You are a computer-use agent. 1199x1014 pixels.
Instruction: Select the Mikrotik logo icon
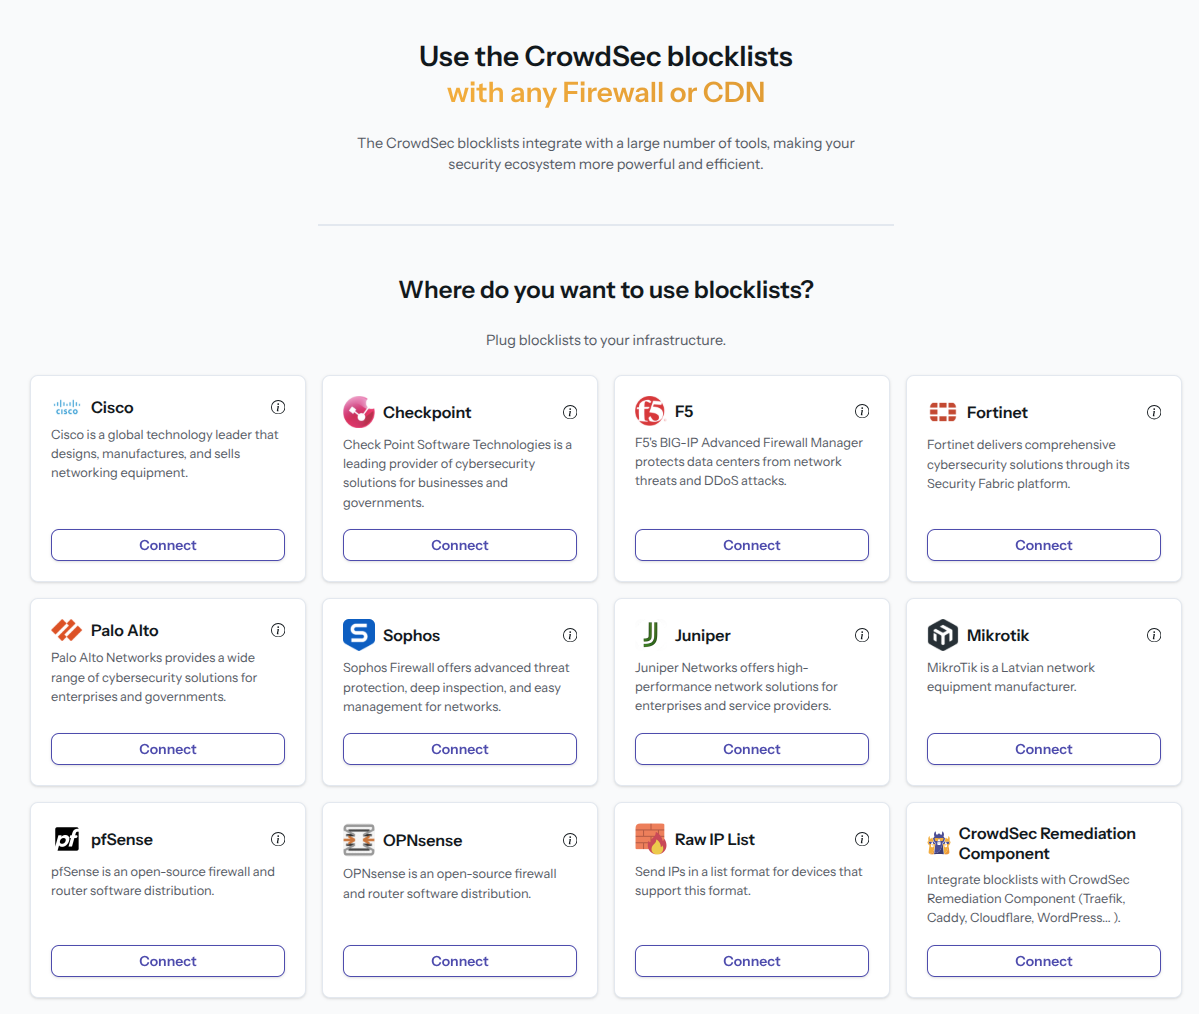941,634
